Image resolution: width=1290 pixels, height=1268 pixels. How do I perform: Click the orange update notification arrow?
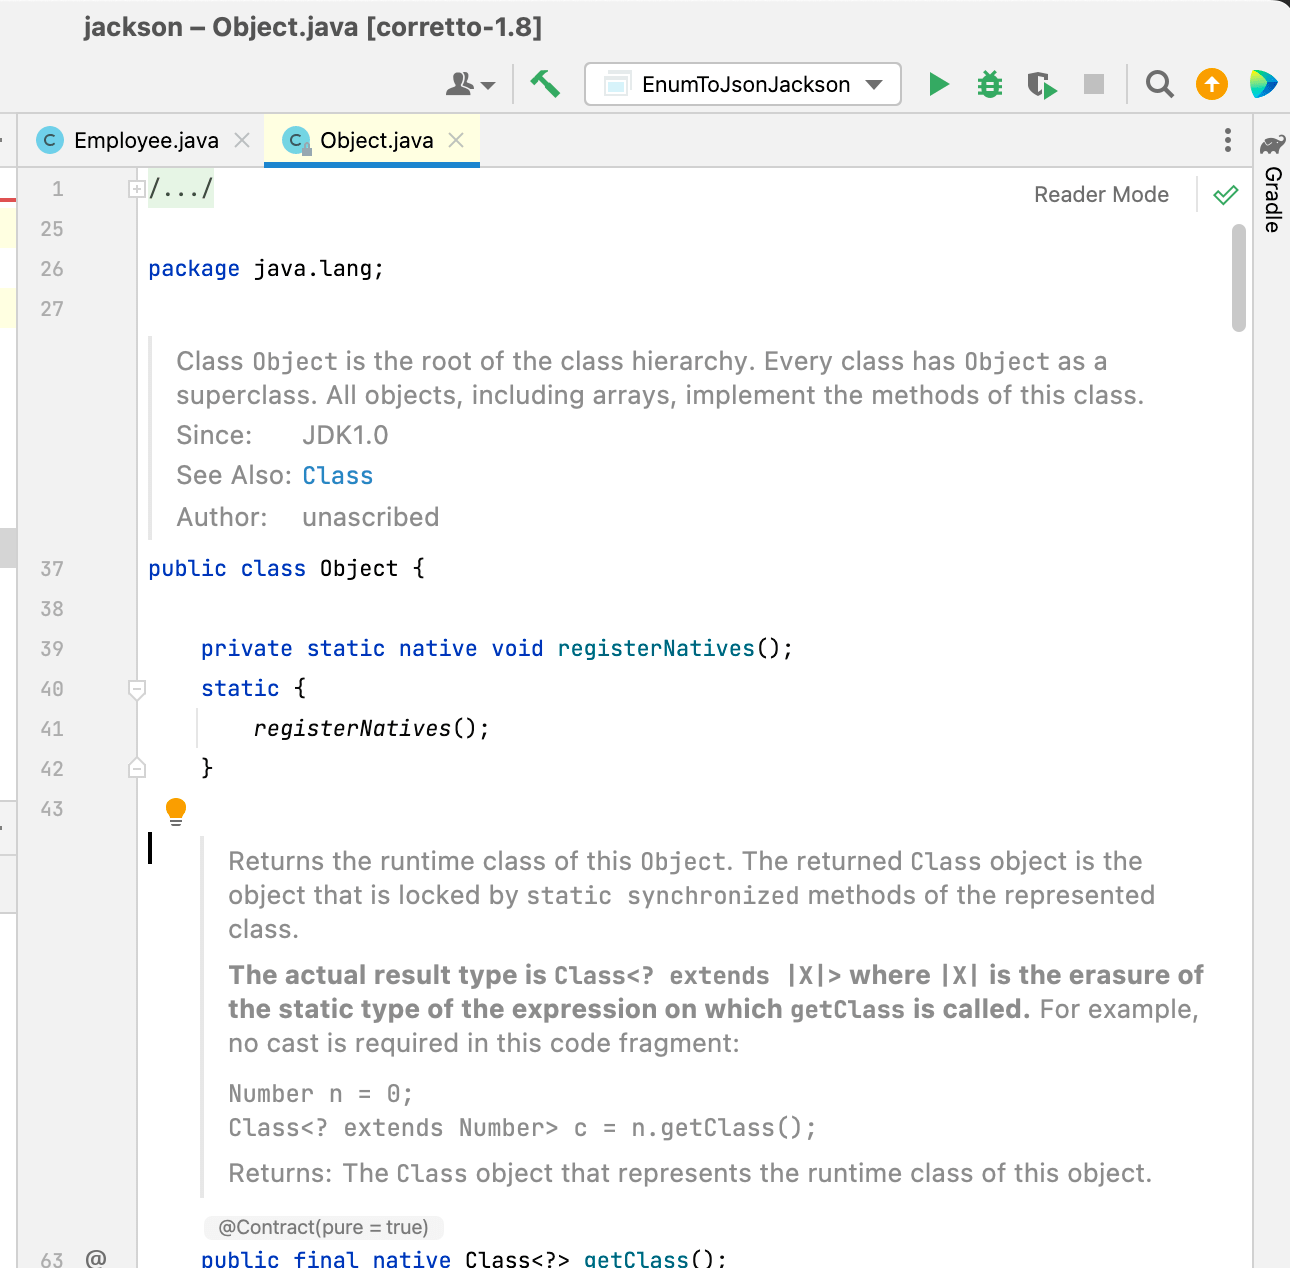pos(1211,84)
